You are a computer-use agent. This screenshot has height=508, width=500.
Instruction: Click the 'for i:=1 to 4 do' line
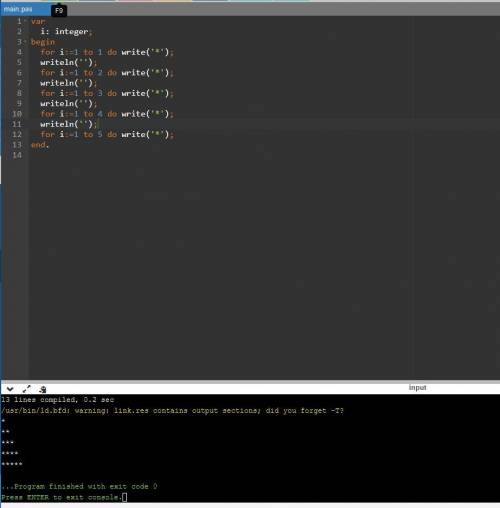coord(107,114)
